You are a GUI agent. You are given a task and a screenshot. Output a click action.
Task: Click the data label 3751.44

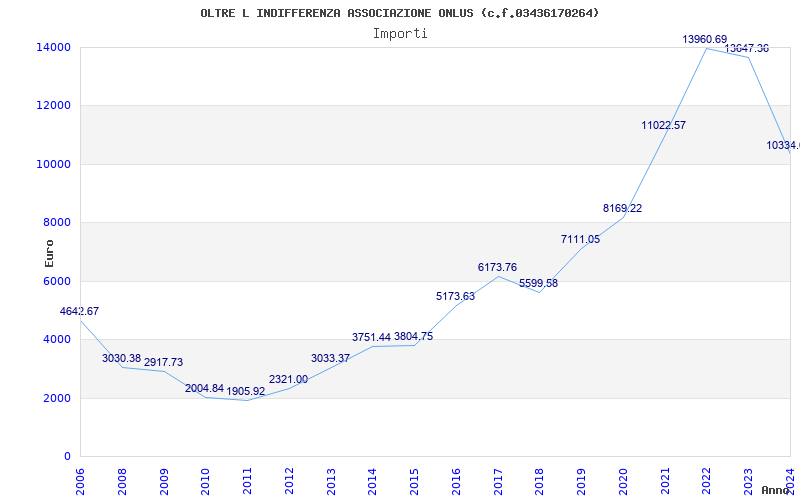tap(371, 337)
